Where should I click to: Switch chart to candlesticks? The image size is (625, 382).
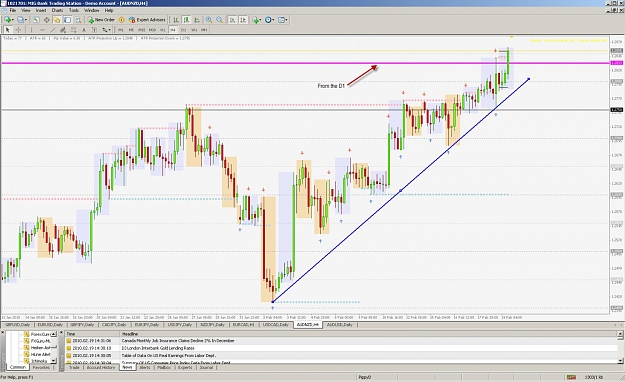point(186,20)
